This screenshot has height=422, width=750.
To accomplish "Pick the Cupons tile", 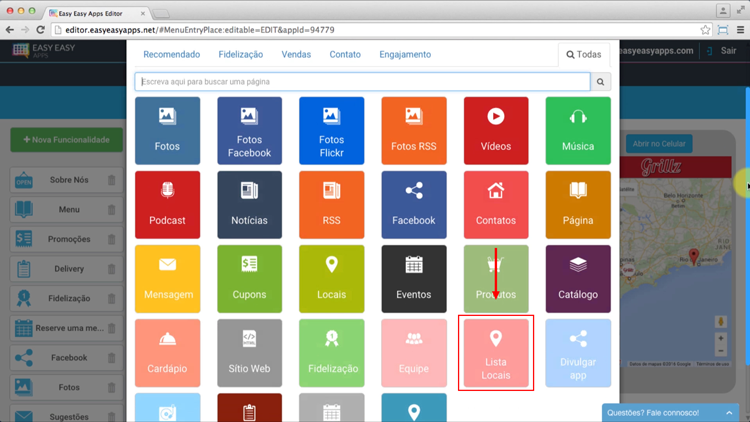I will click(249, 279).
